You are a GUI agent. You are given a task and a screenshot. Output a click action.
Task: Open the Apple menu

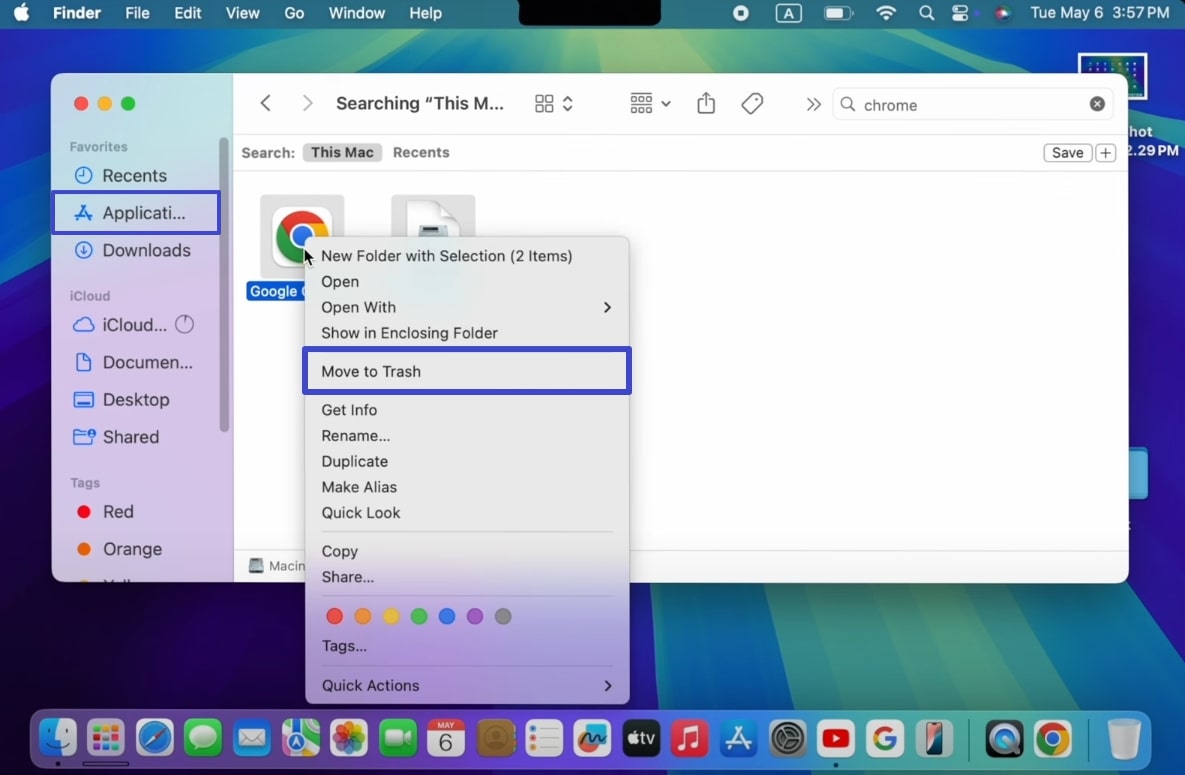[x=22, y=13]
